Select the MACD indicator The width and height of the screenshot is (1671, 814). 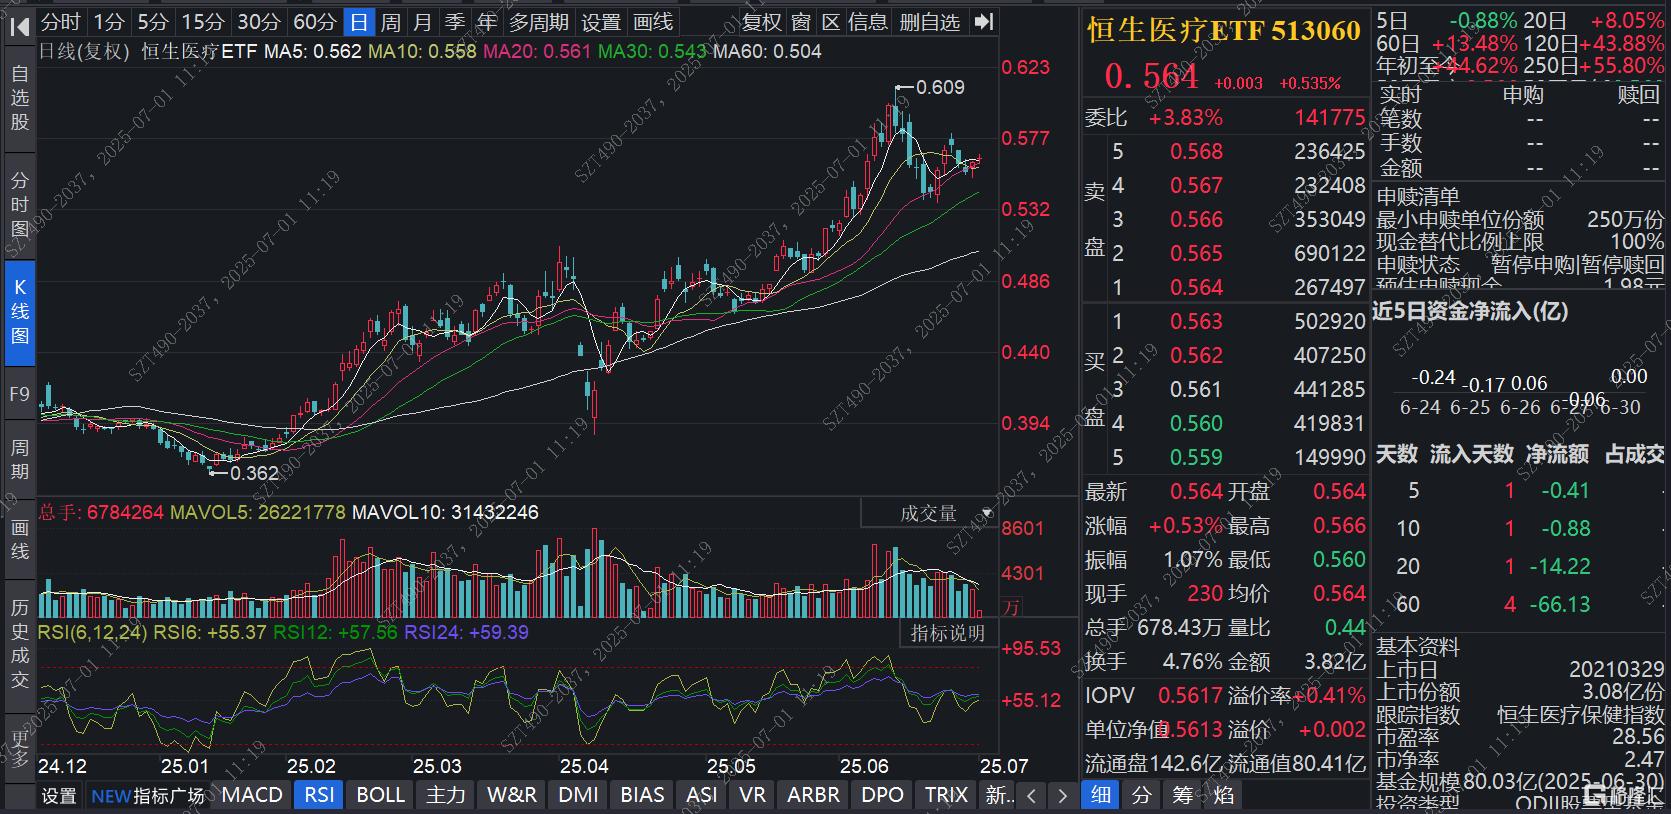click(252, 796)
